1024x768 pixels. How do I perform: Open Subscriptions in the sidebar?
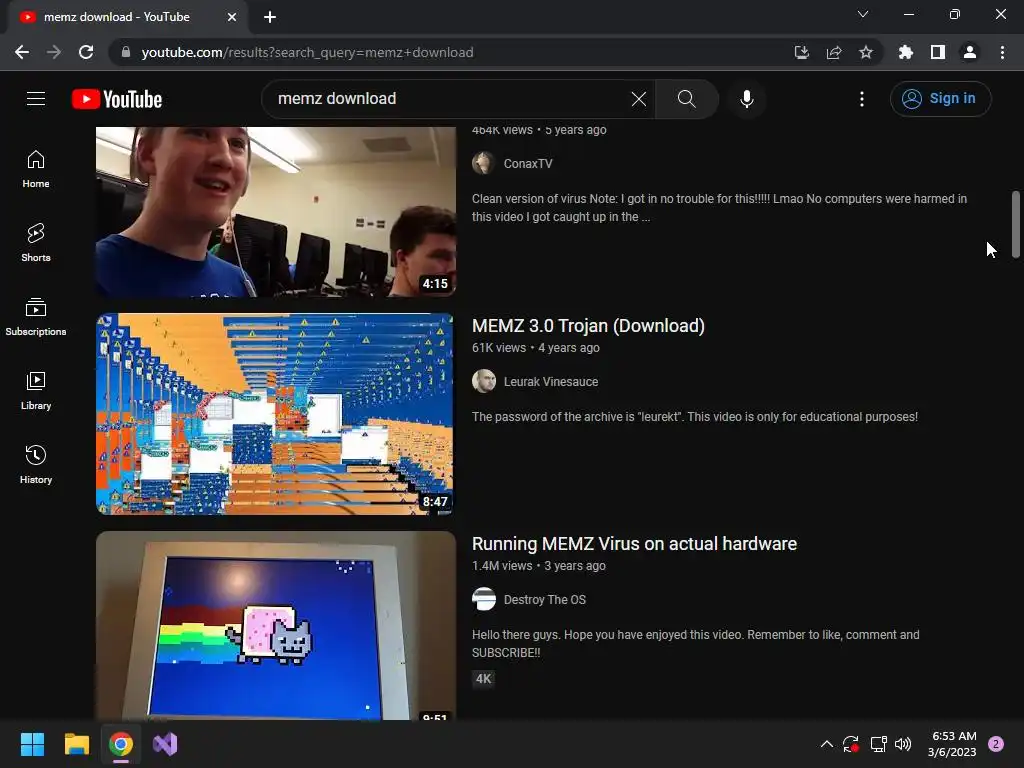pyautogui.click(x=36, y=317)
